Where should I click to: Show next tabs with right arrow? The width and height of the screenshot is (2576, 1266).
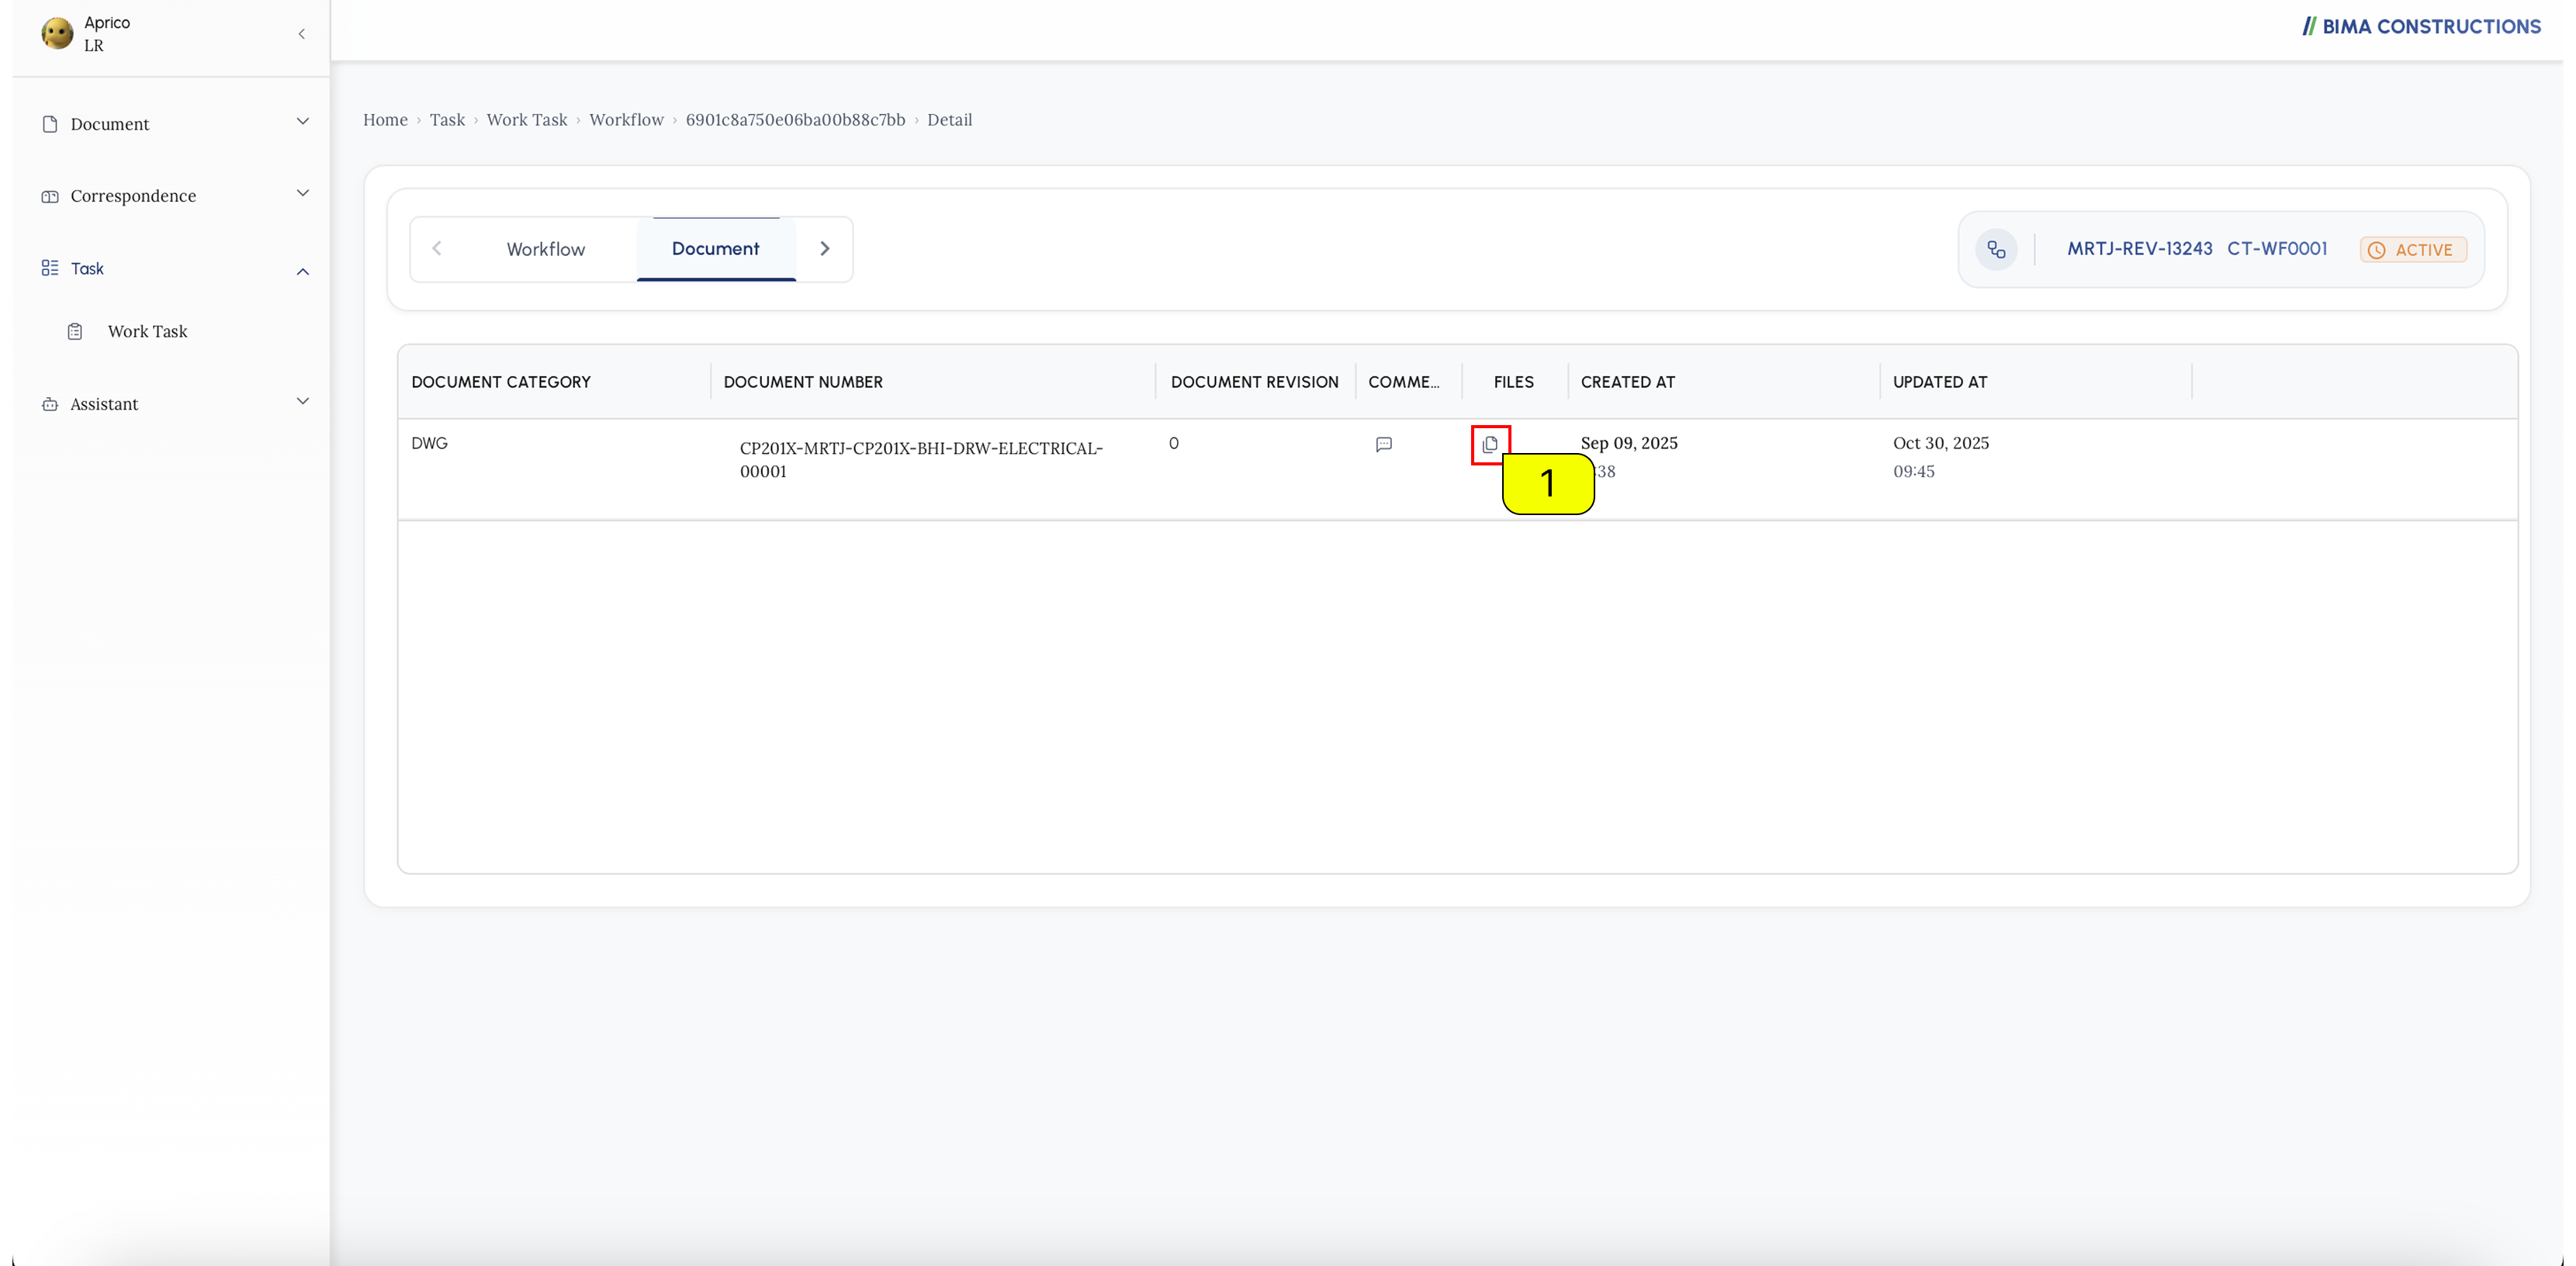pyautogui.click(x=825, y=248)
